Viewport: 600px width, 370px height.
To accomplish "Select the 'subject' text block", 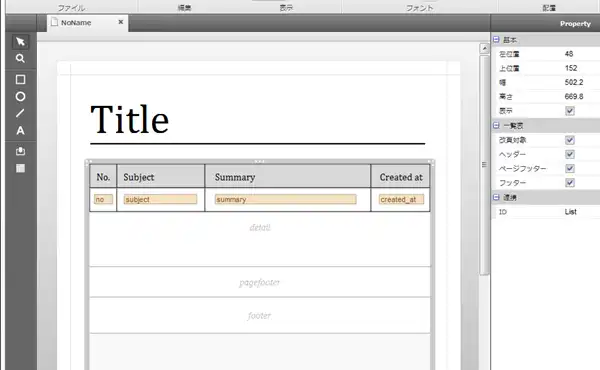I will [x=160, y=199].
